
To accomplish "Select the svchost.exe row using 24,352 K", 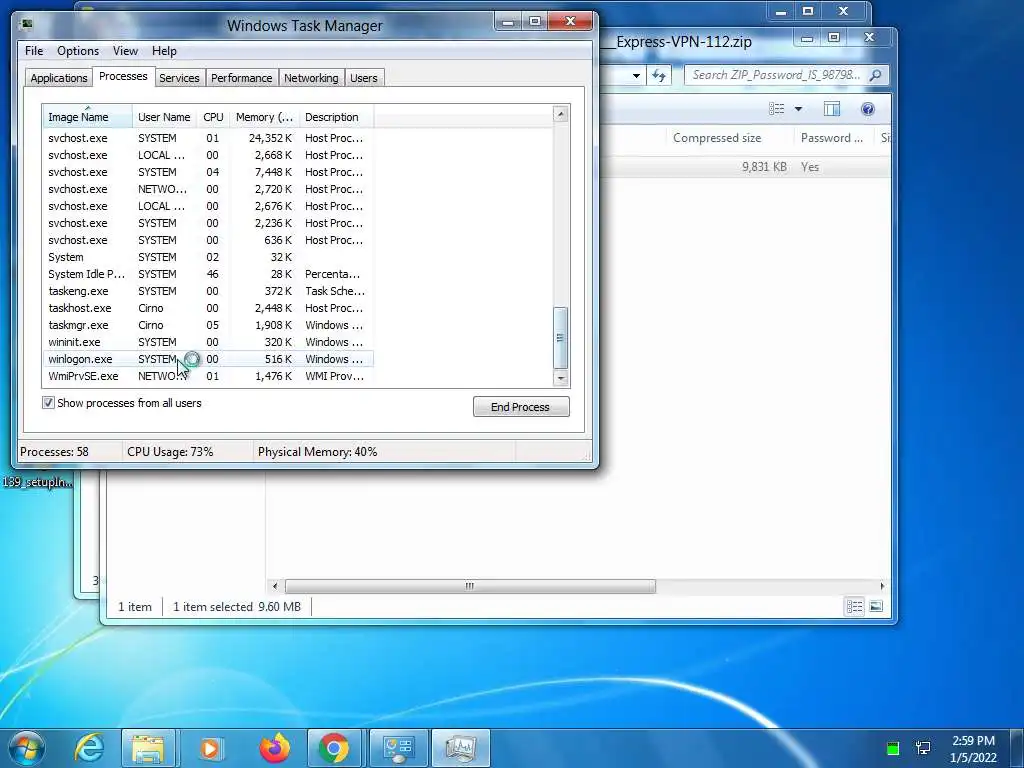I will pyautogui.click(x=208, y=138).
